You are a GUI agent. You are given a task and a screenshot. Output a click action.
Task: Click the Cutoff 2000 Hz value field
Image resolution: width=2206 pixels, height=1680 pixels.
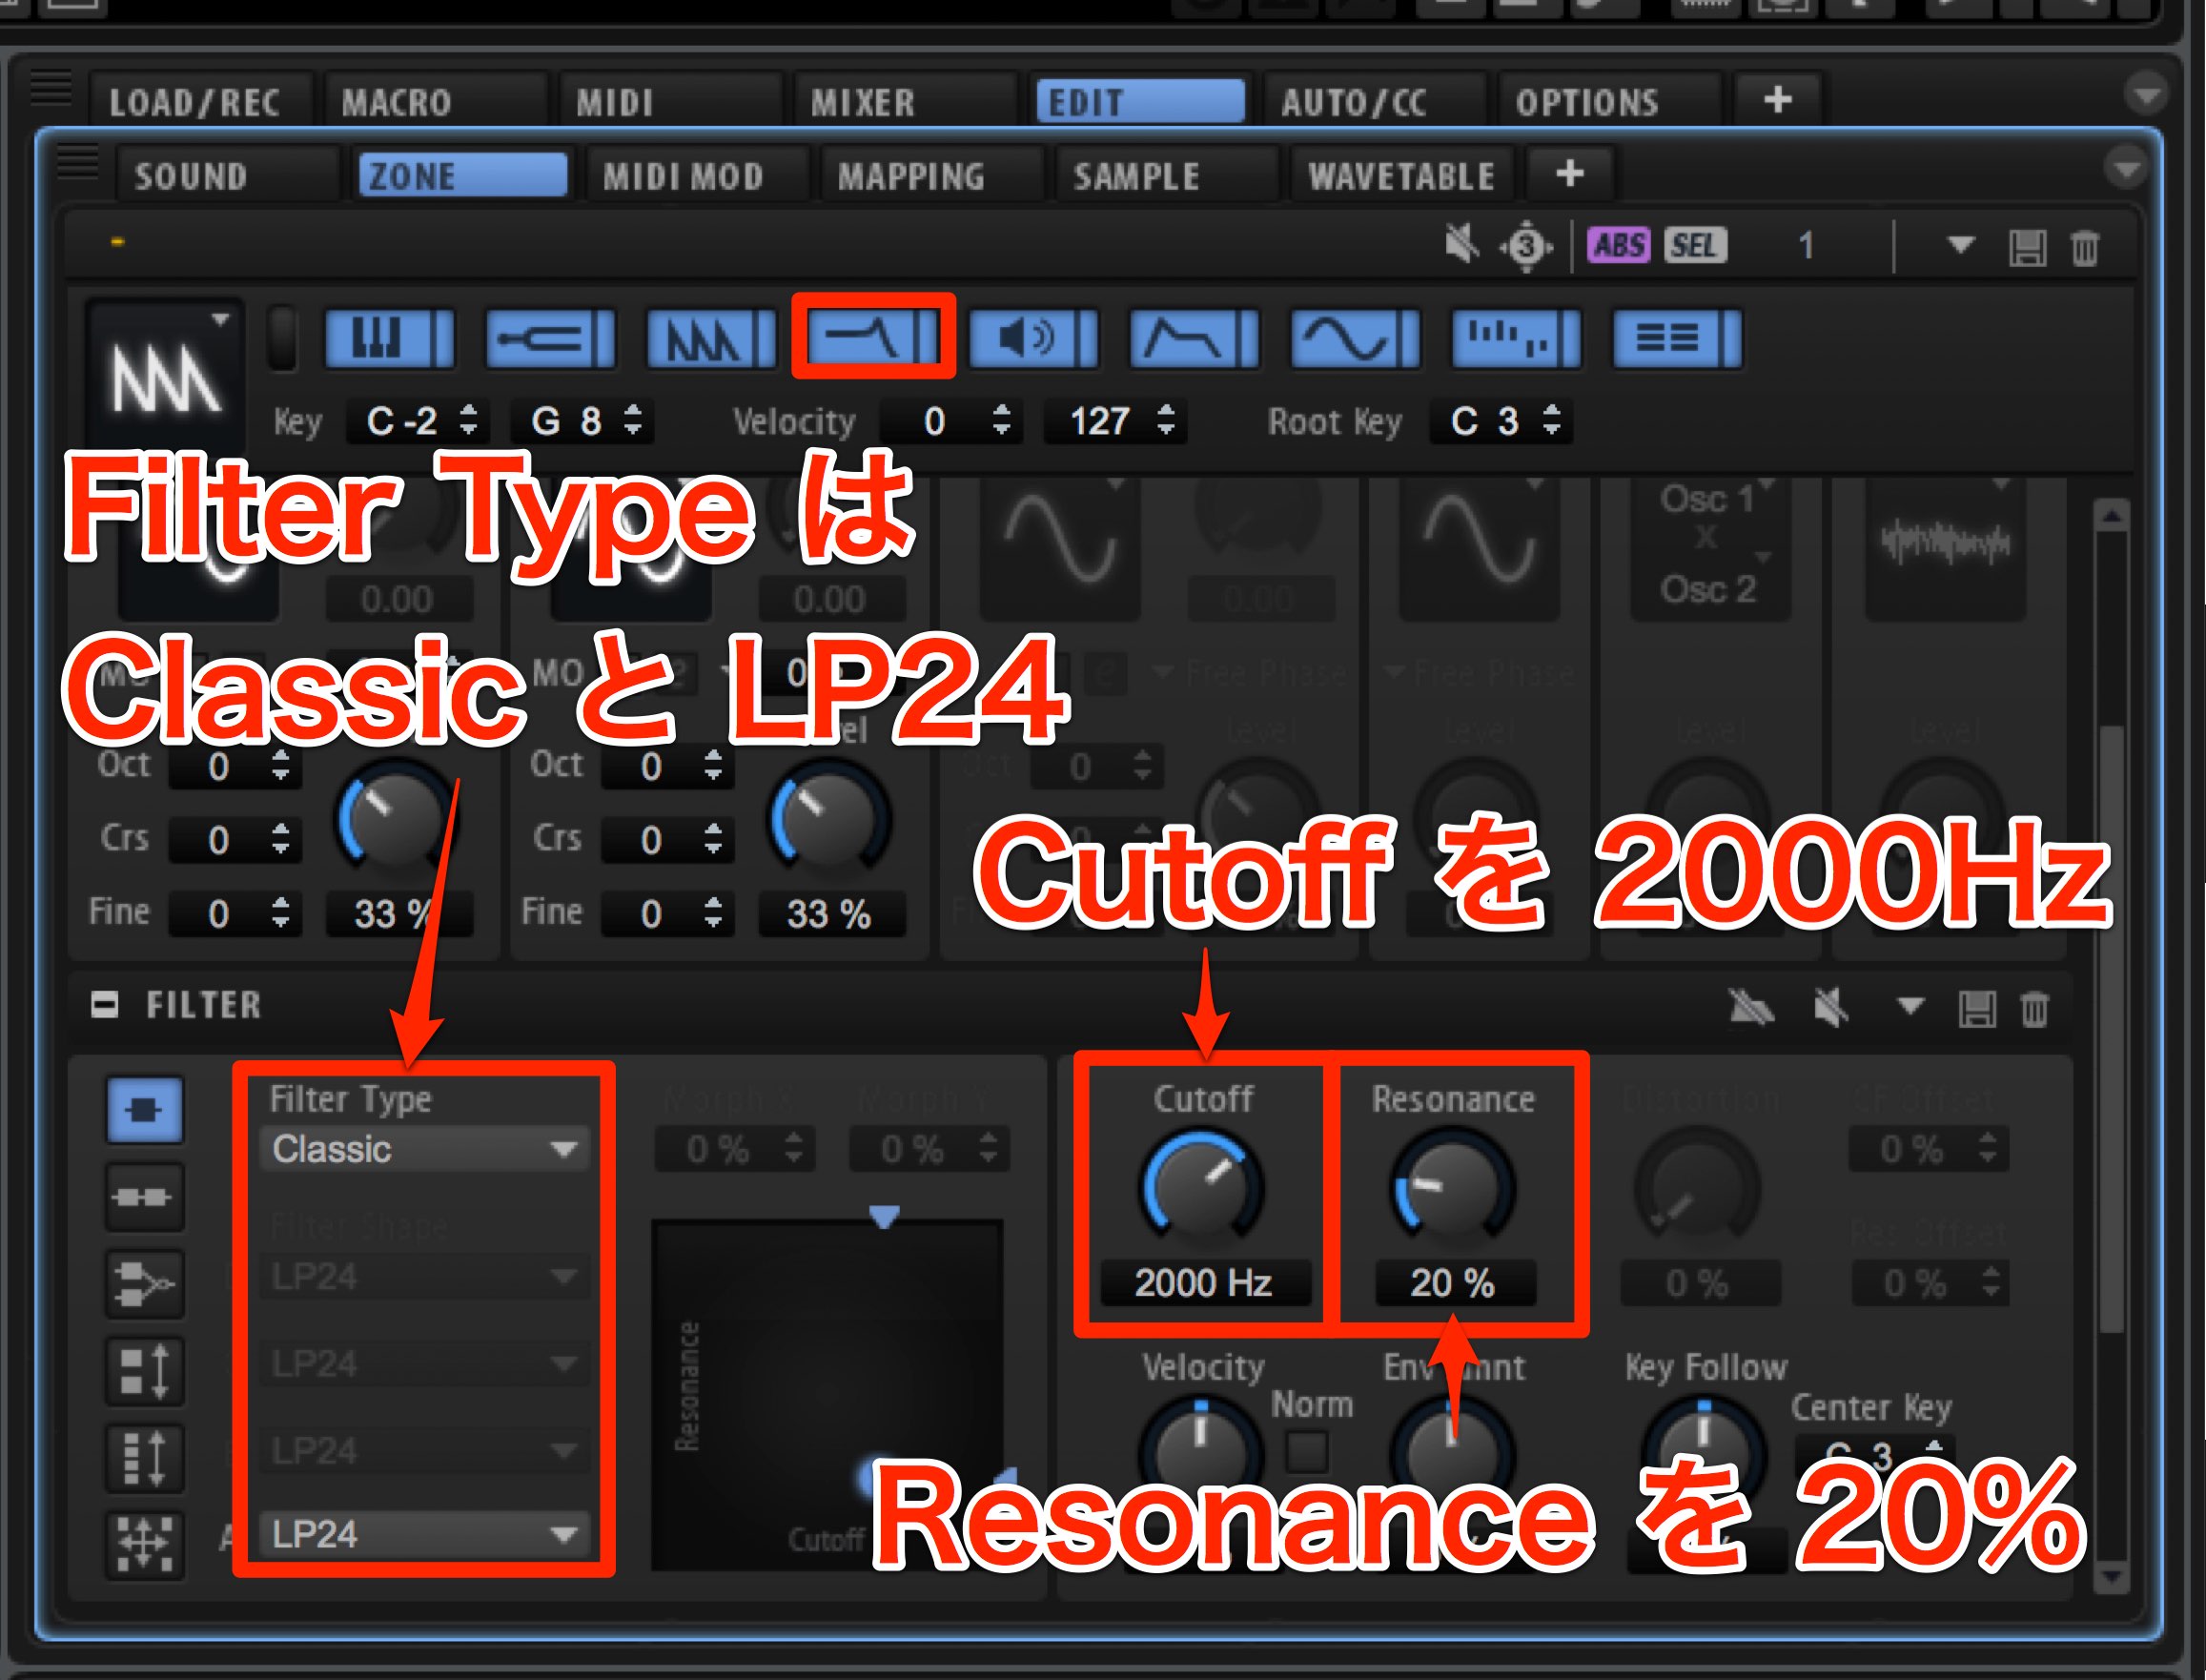click(1204, 1282)
